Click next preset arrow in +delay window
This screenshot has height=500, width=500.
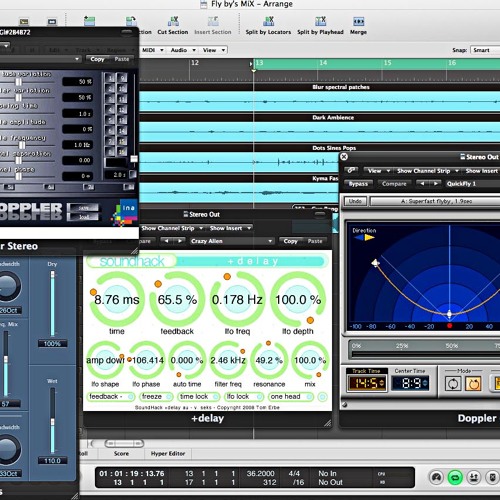click(x=180, y=241)
